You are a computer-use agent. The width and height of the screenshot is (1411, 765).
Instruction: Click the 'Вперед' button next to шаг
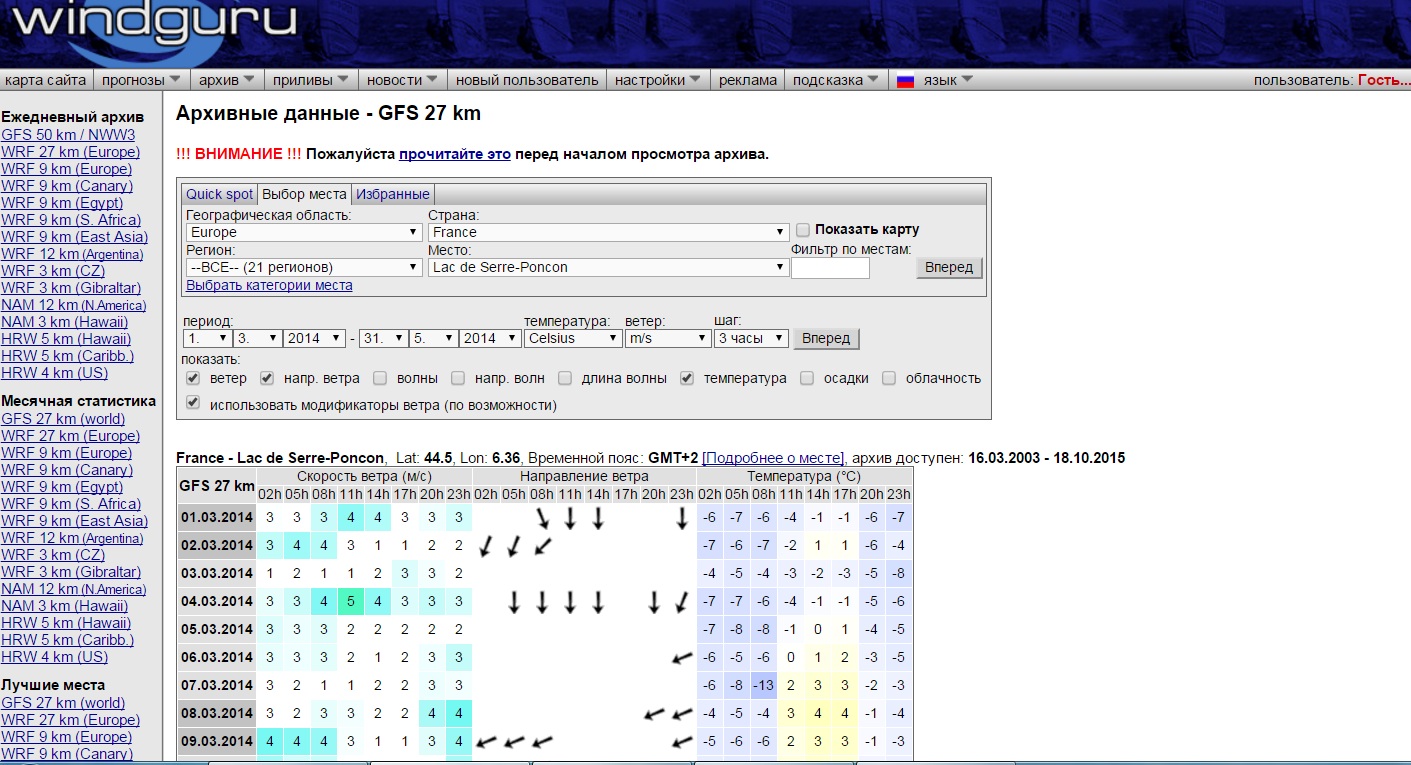coord(826,338)
